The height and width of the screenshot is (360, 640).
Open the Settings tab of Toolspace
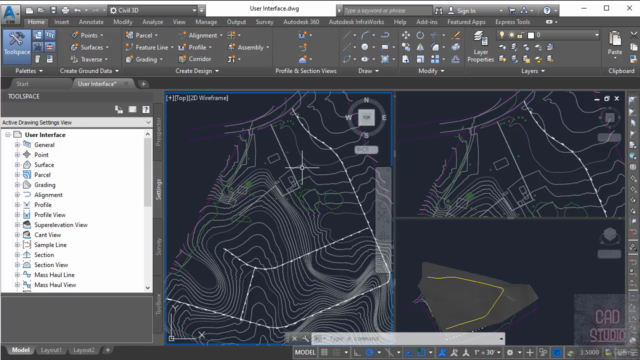pyautogui.click(x=158, y=189)
